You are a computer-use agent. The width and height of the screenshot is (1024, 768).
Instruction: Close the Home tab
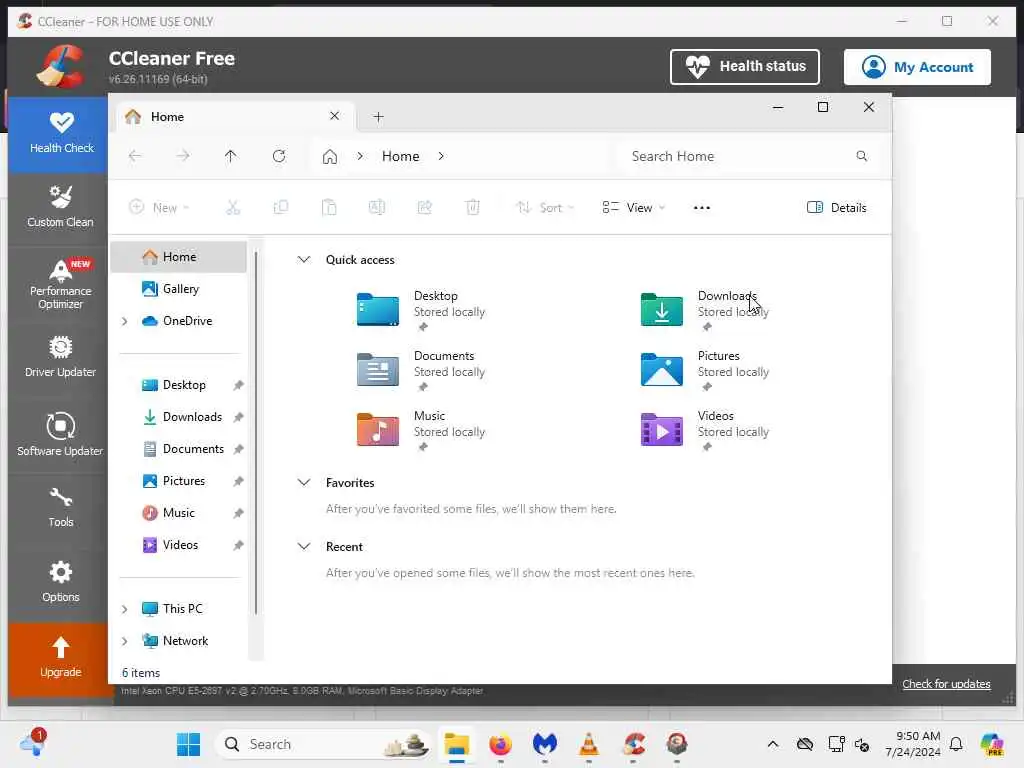pos(334,116)
